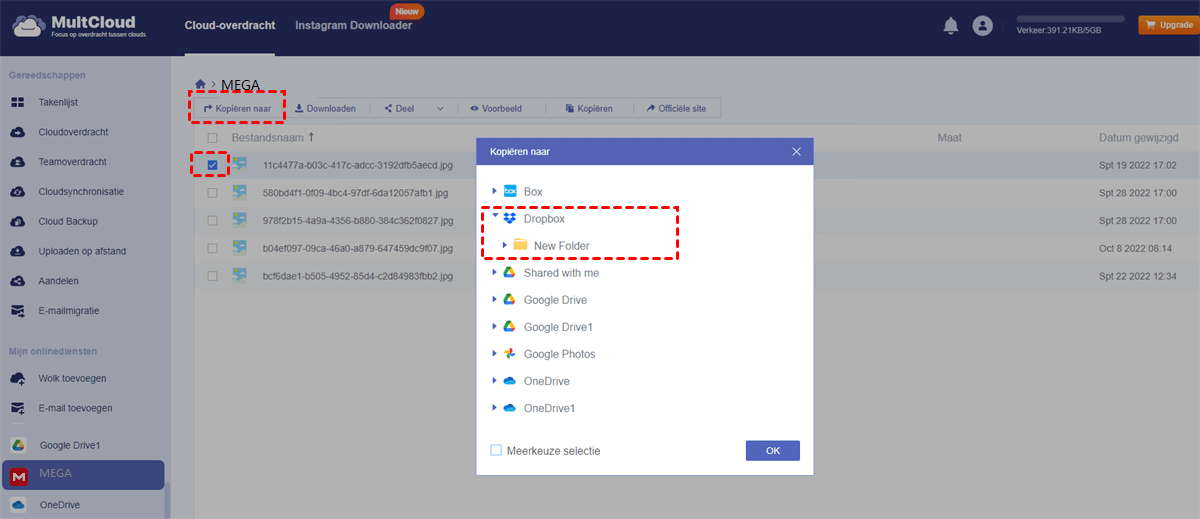Click the Voorbeeld toolbar button

click(x=495, y=108)
